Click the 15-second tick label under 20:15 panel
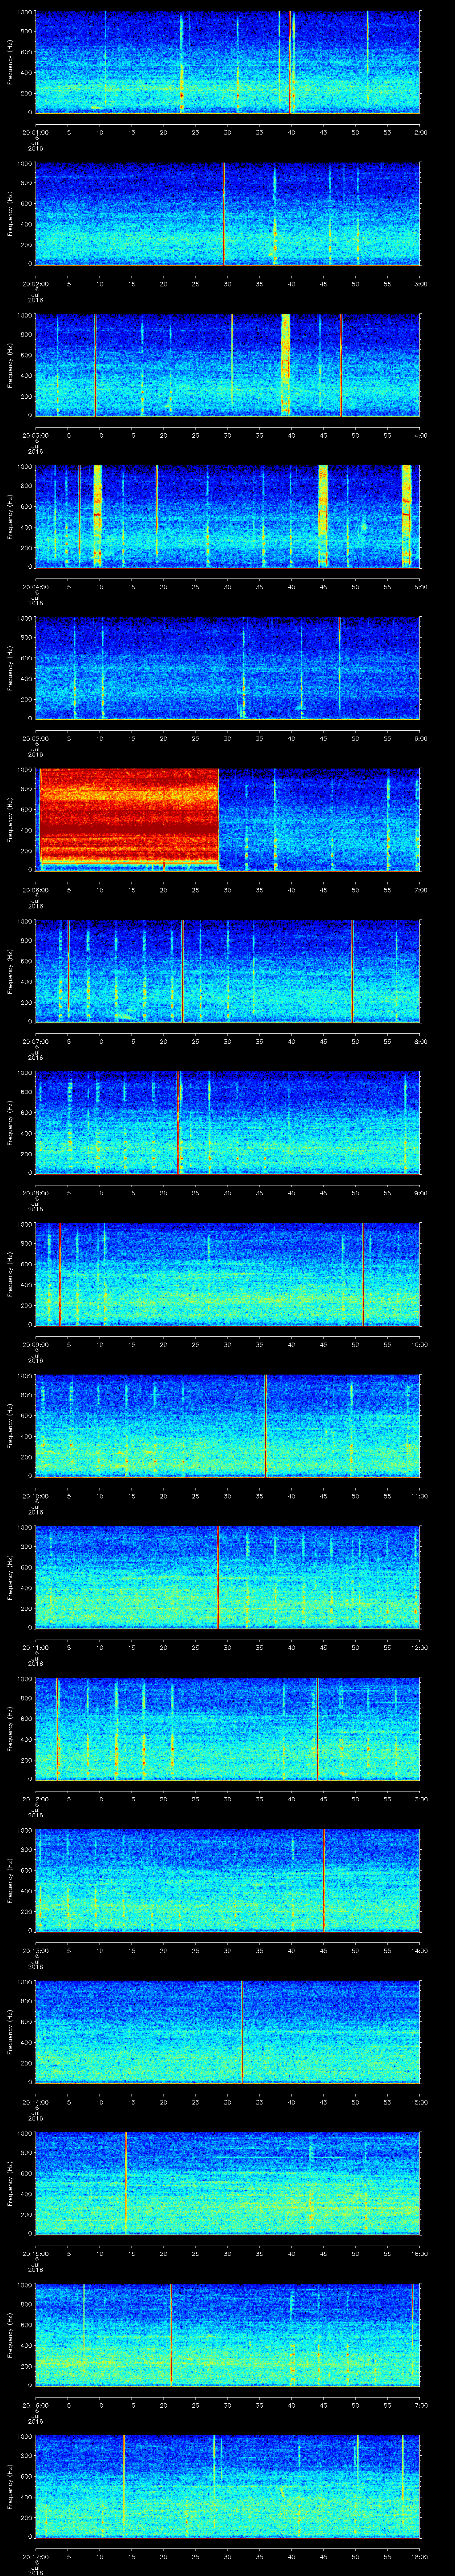The width and height of the screenshot is (455, 2576). point(132,2253)
